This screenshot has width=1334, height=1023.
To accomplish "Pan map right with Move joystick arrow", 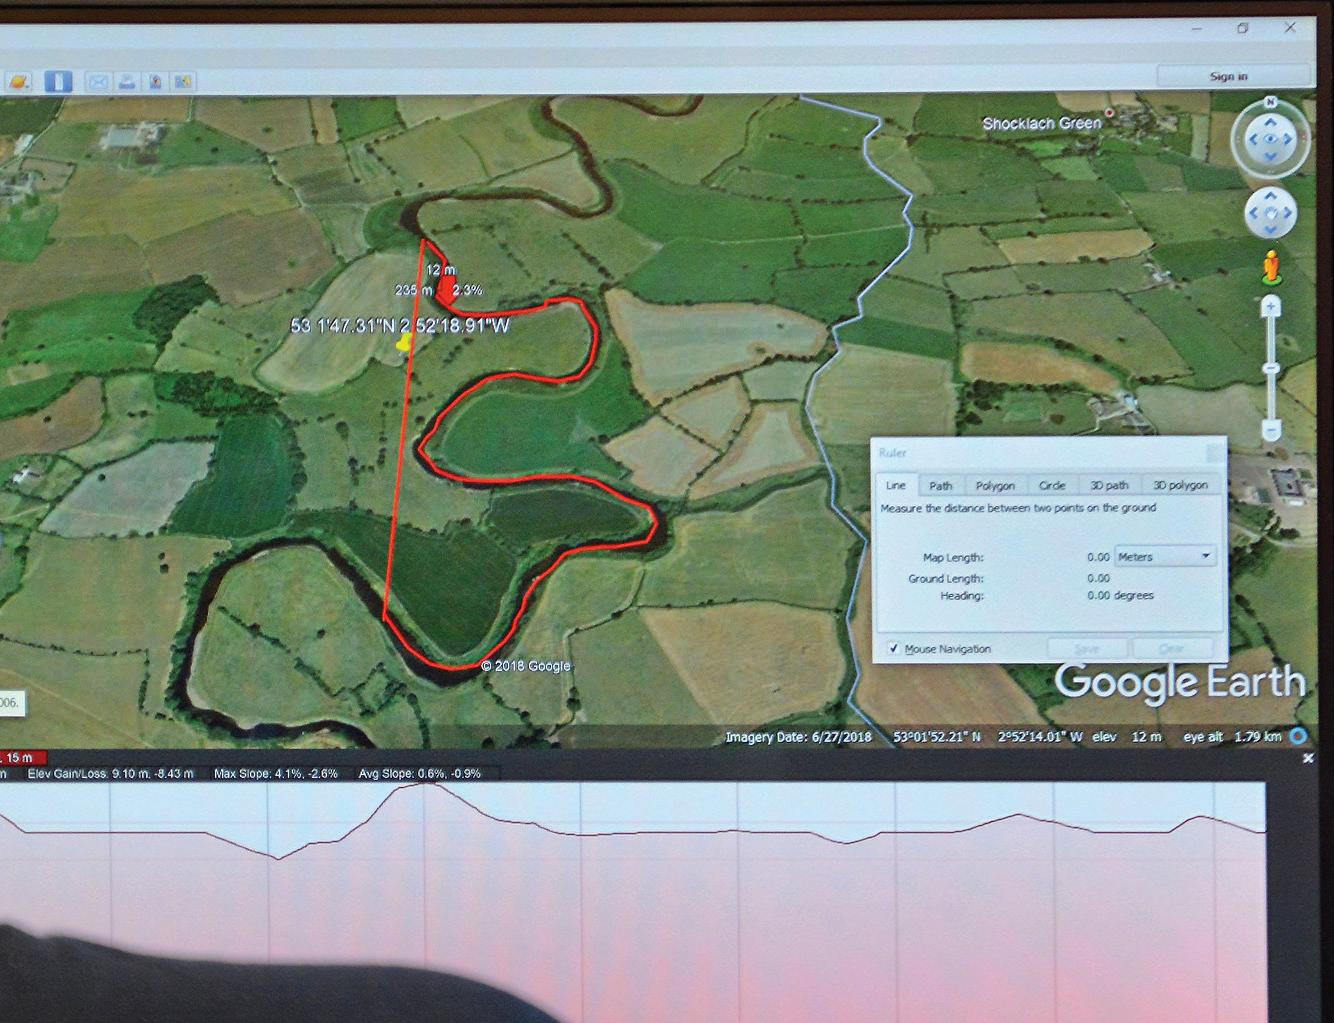I will click(1288, 213).
